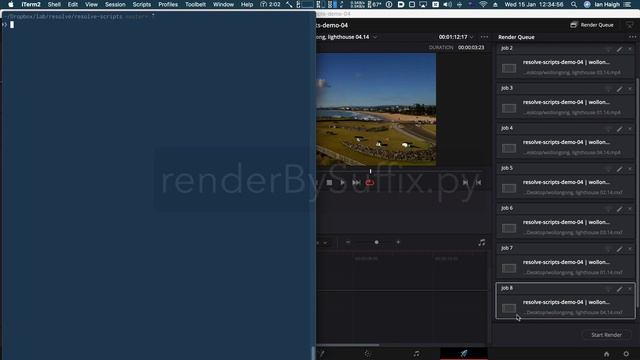Open the timecode 00:01:12:17 dropdown

point(472,37)
